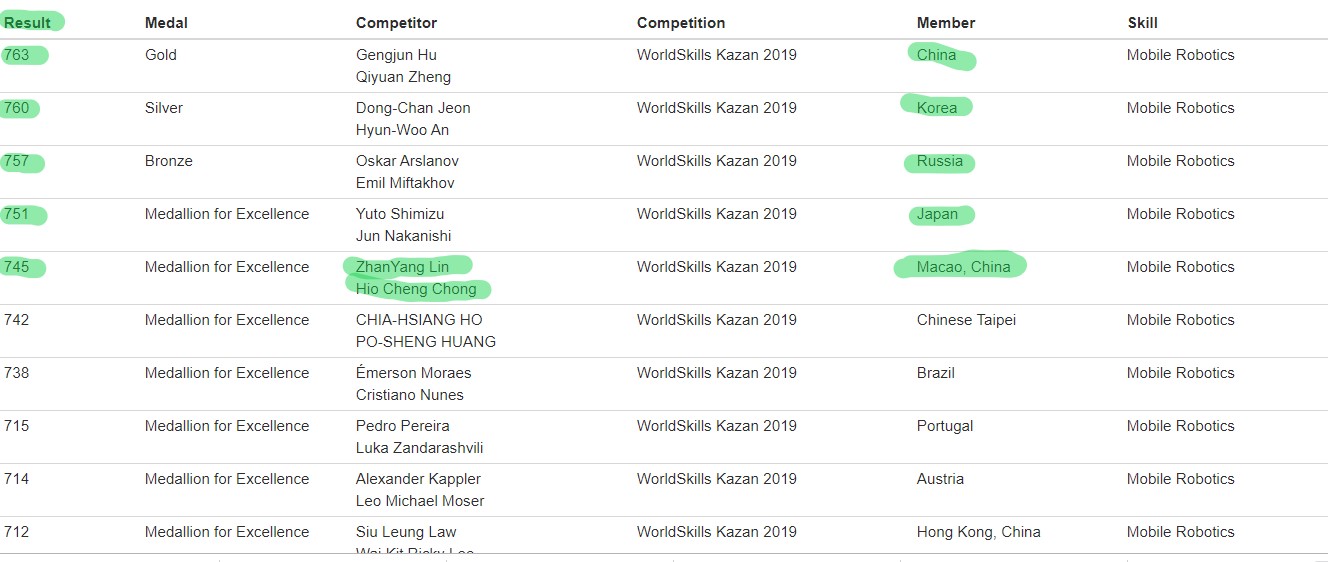The image size is (1328, 562).
Task: Click the Hong Kong, China member entry
Action: 978,532
